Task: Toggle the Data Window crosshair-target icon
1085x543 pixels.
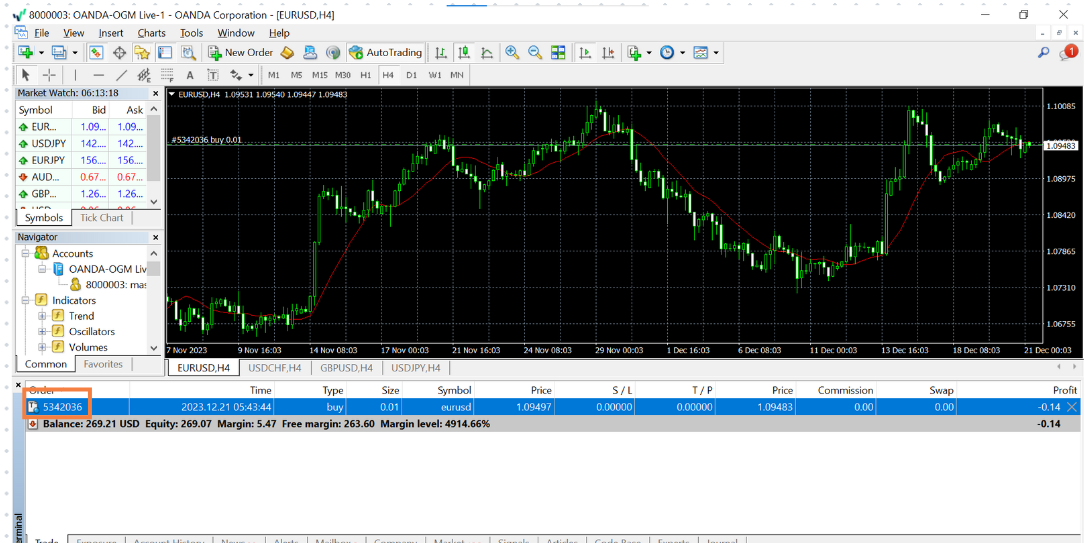Action: tap(119, 53)
